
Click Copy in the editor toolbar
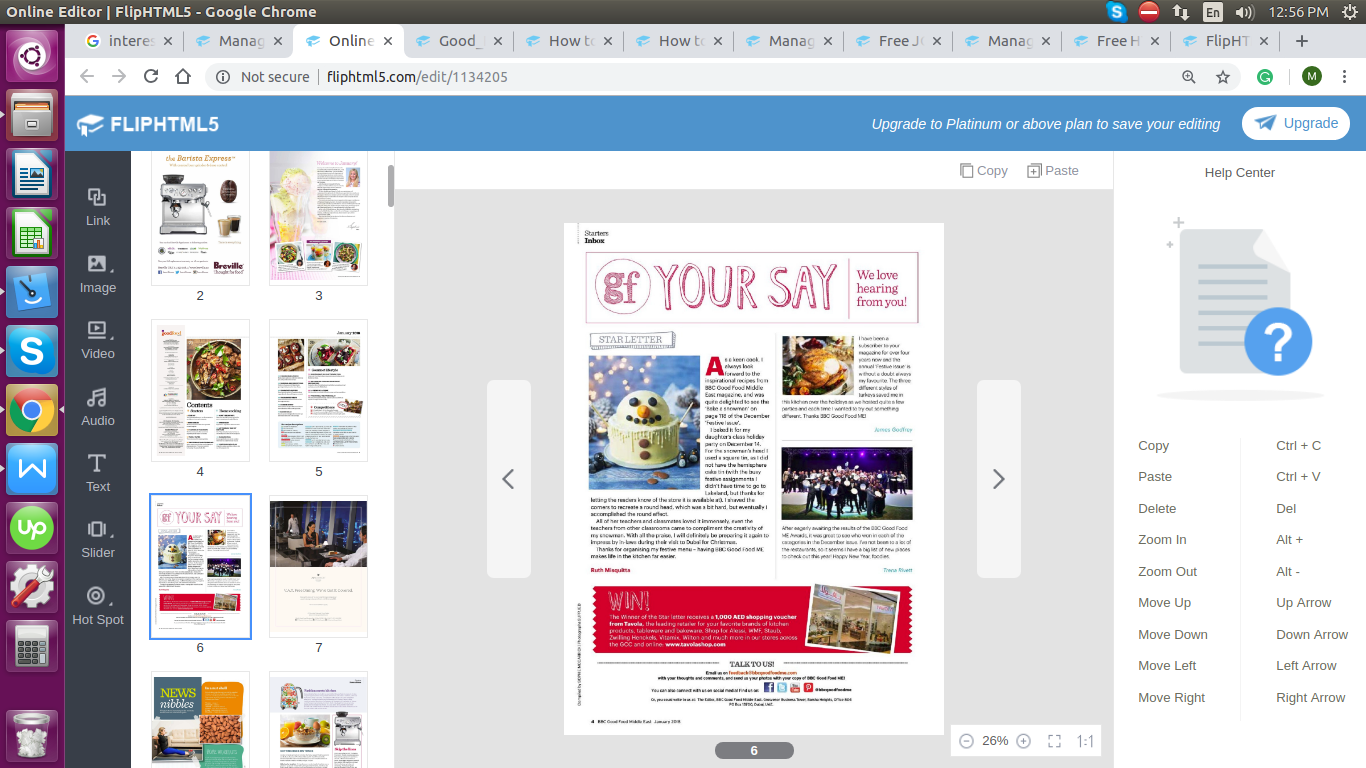(984, 170)
